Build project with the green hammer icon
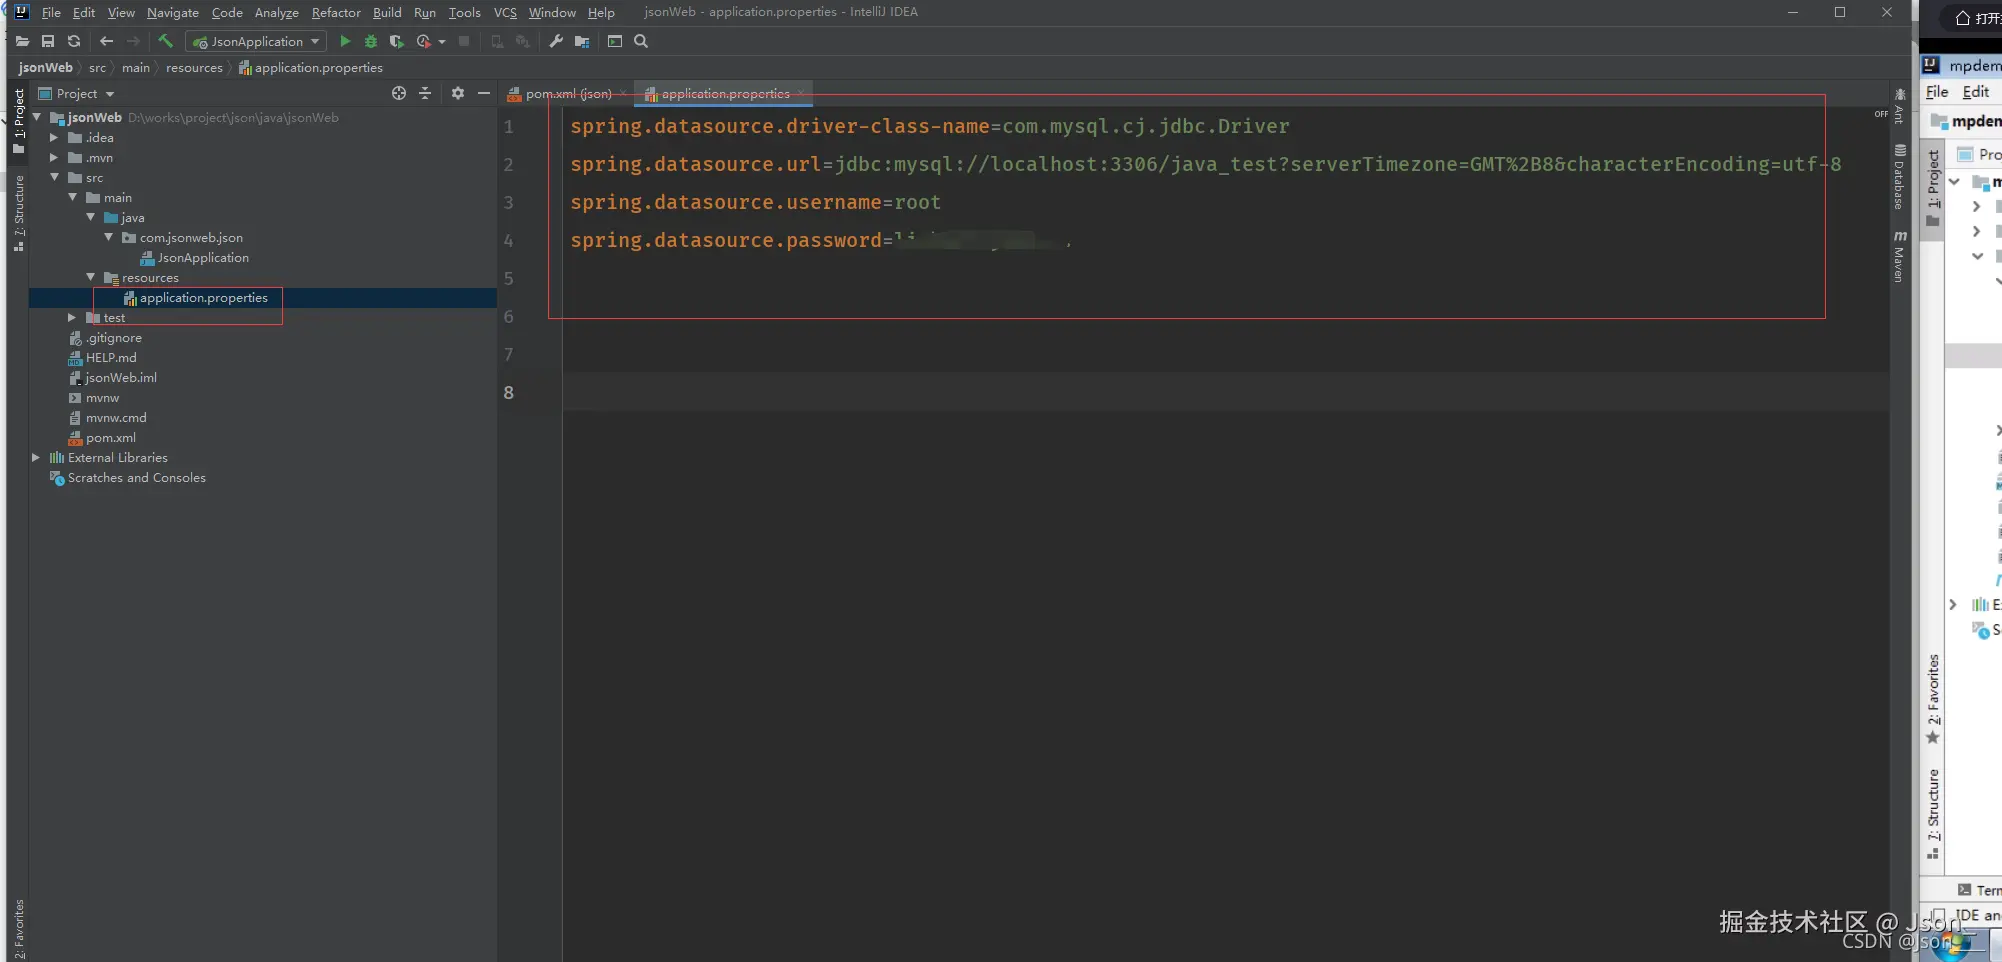This screenshot has height=962, width=2002. pyautogui.click(x=166, y=41)
